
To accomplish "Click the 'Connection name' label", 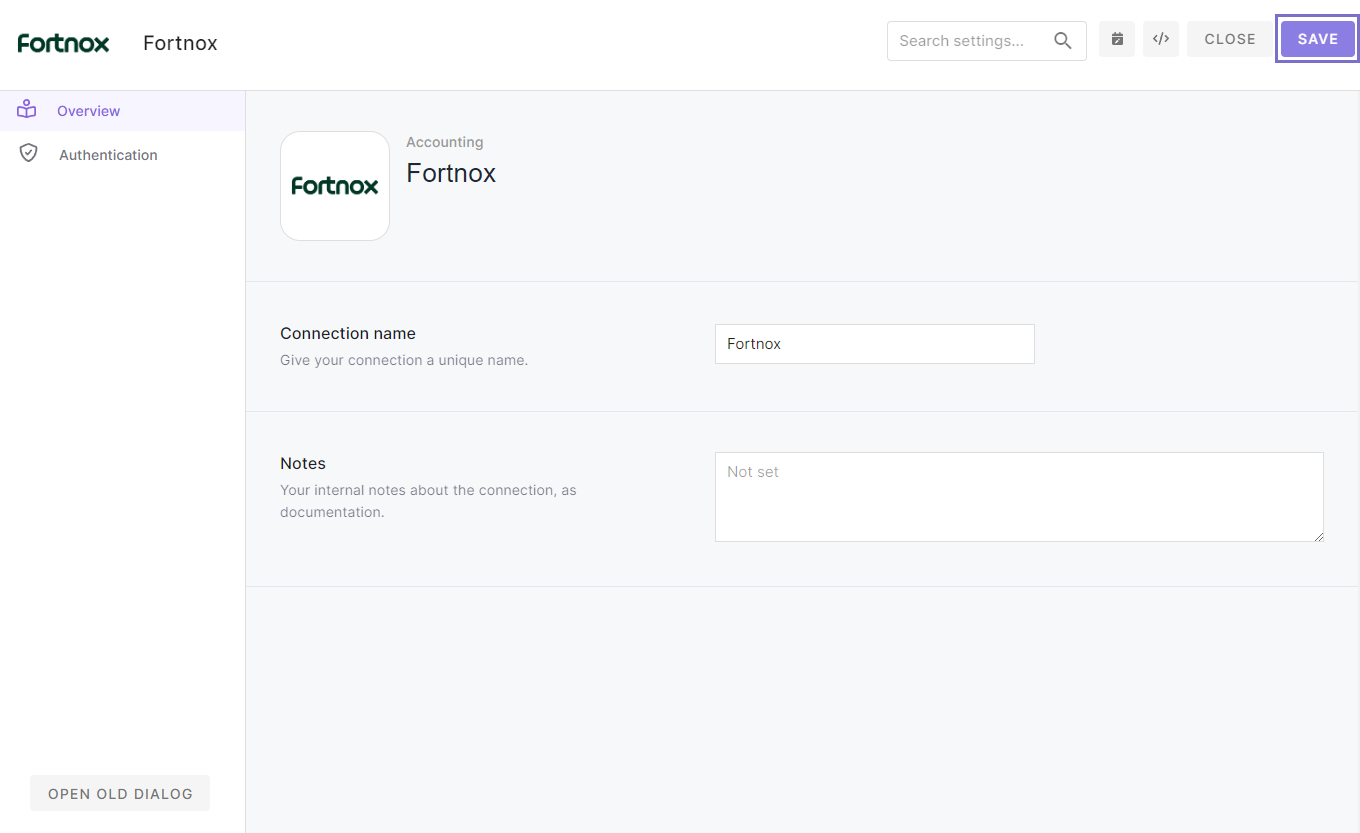I will click(x=348, y=334).
